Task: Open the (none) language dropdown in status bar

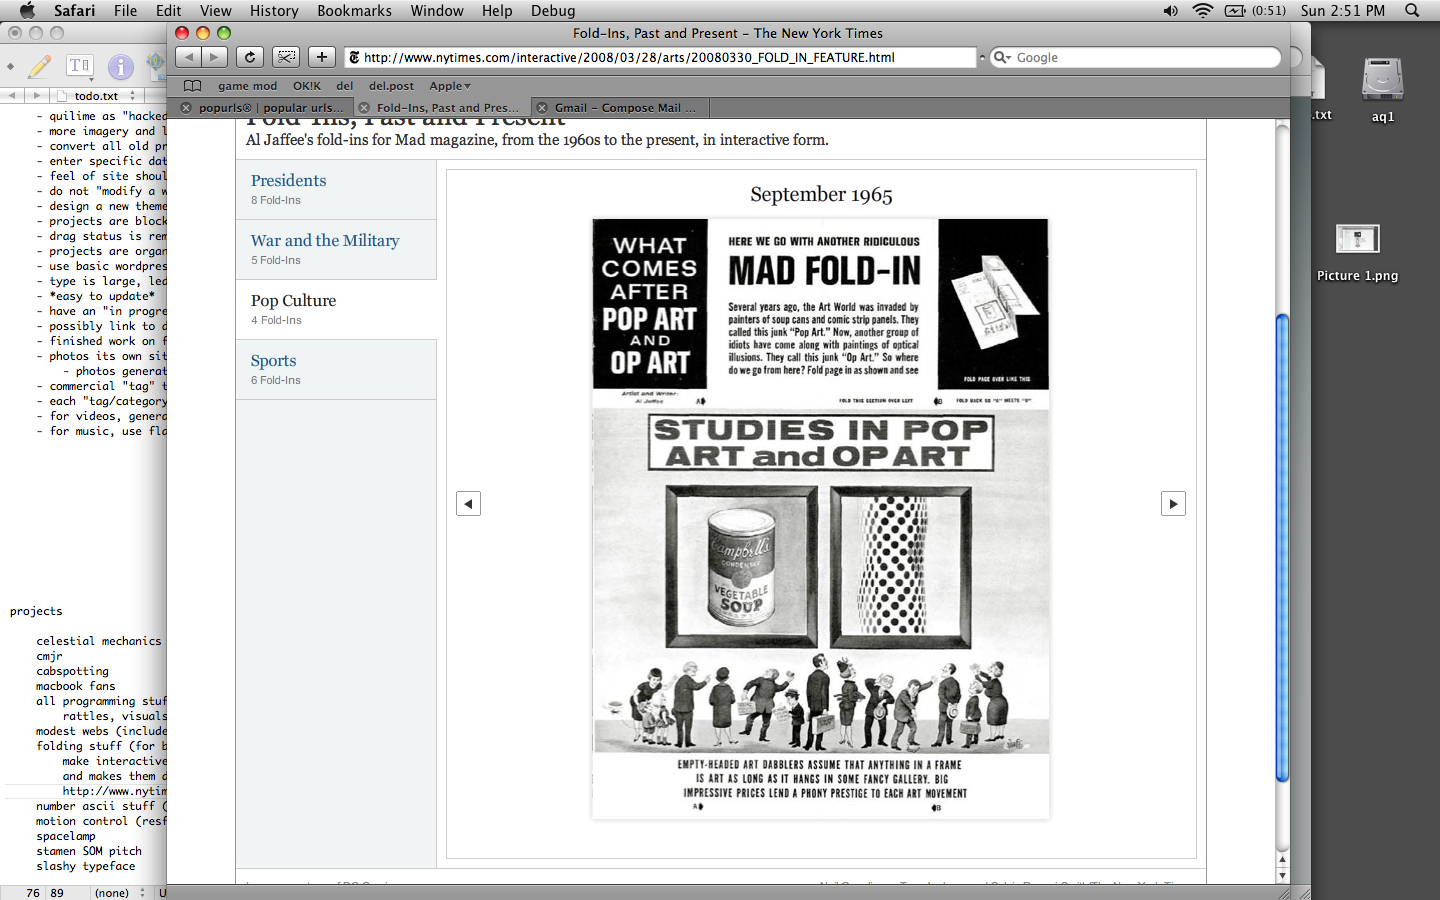Action: coord(119,893)
